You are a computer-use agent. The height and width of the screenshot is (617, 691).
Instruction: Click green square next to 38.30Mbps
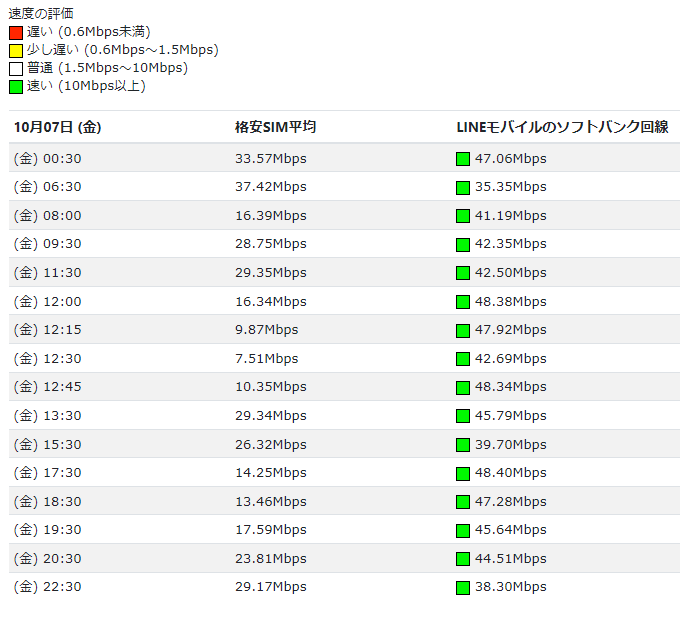click(463, 587)
